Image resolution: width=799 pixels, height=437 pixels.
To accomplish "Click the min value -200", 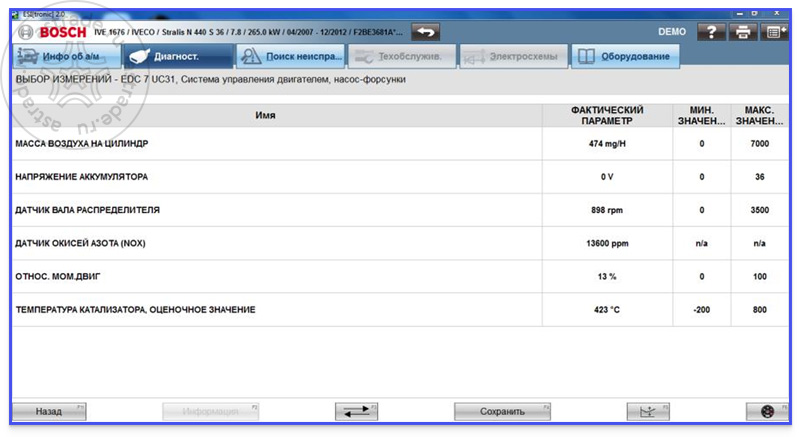I will click(x=701, y=310).
